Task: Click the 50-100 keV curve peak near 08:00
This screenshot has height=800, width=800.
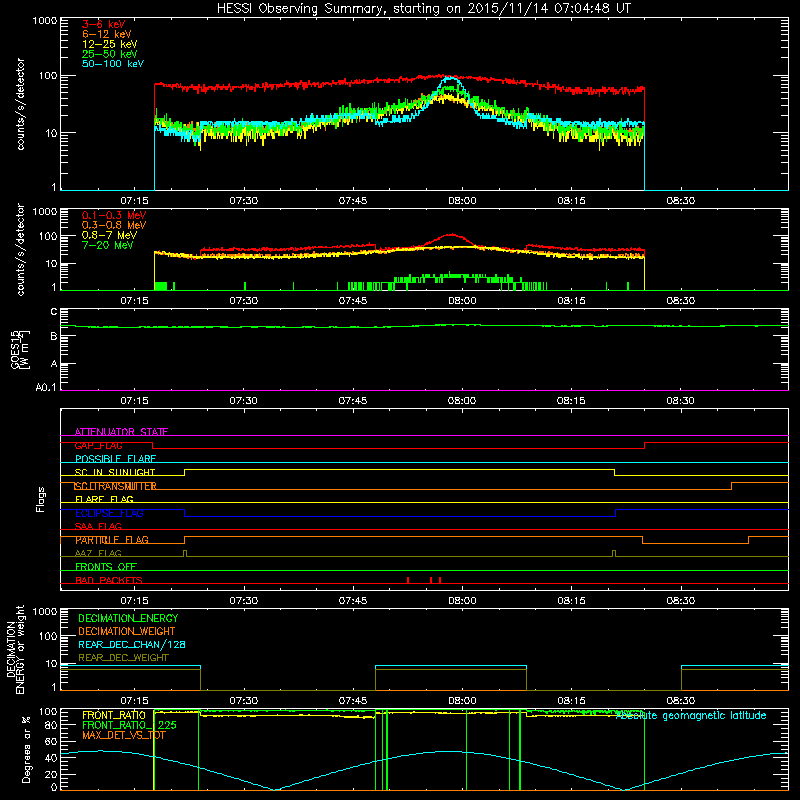Action: point(450,78)
